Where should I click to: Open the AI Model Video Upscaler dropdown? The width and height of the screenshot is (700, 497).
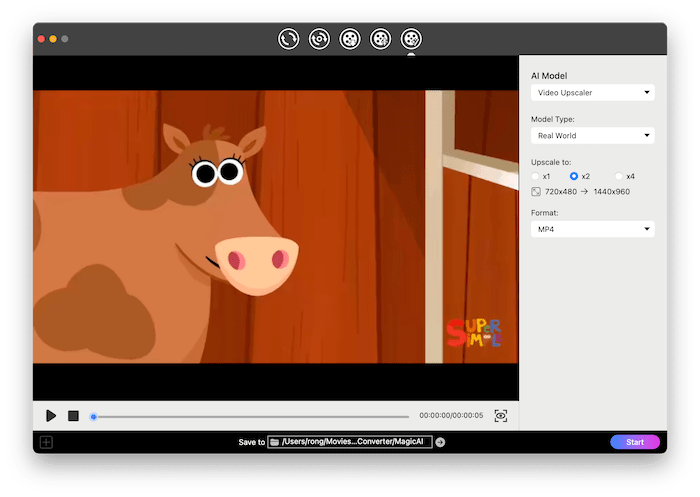(x=592, y=93)
